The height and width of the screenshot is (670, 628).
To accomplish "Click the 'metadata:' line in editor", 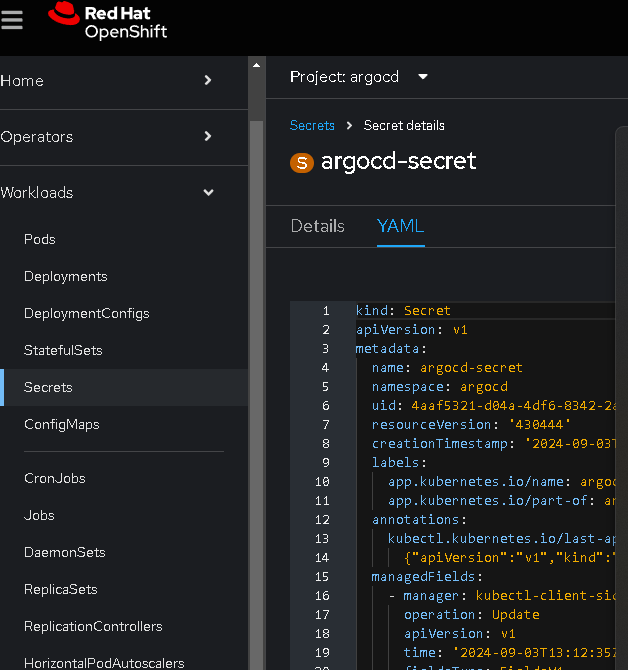I will coord(391,349).
